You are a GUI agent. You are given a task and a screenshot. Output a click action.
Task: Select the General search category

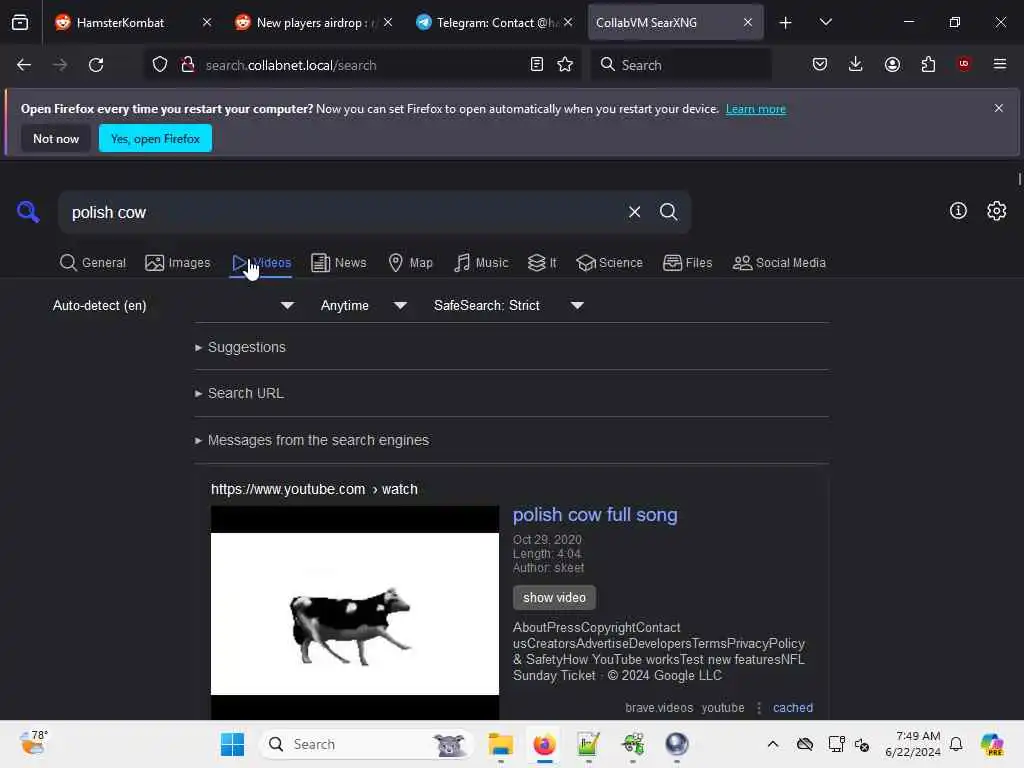click(93, 263)
